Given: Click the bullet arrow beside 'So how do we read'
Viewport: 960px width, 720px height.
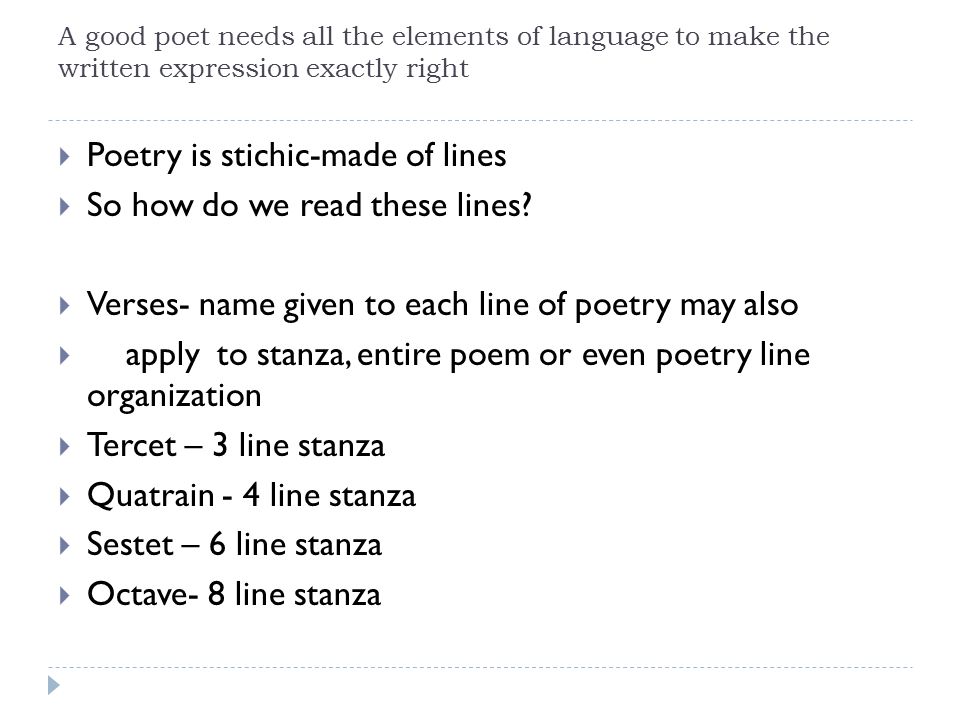Looking at the screenshot, I should point(64,206).
